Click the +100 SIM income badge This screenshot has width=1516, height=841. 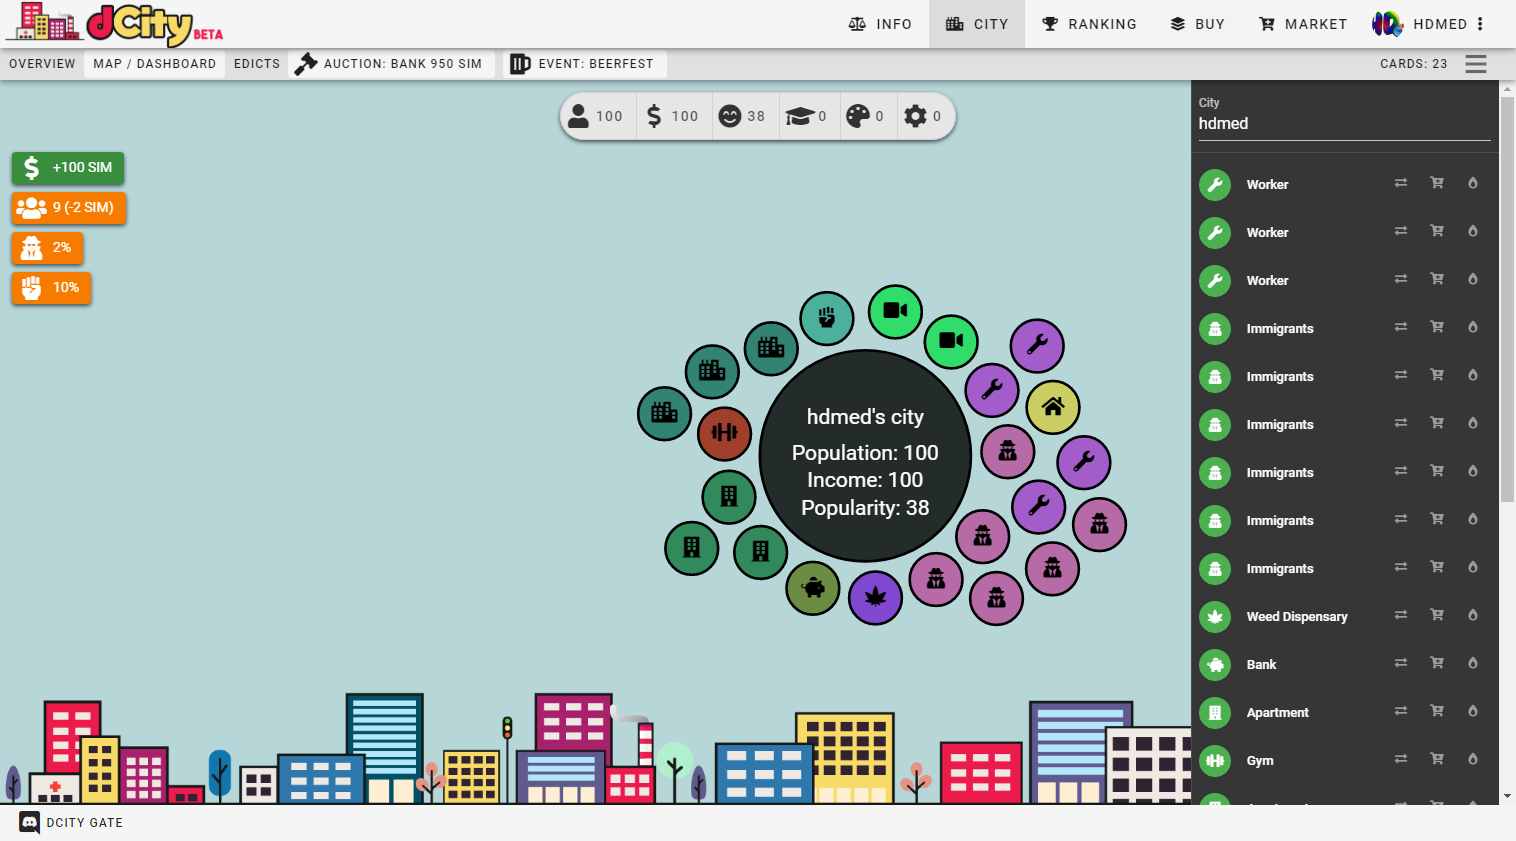pyautogui.click(x=68, y=168)
